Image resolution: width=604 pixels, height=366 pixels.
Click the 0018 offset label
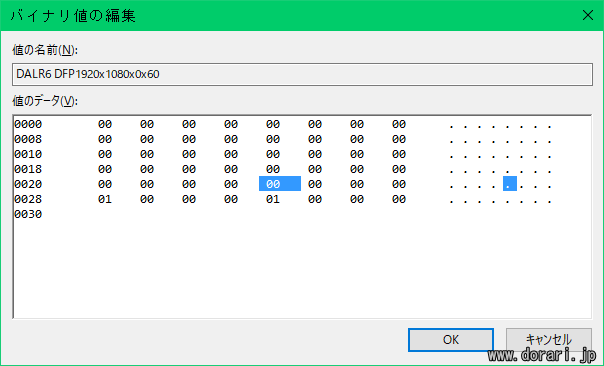click(28, 169)
